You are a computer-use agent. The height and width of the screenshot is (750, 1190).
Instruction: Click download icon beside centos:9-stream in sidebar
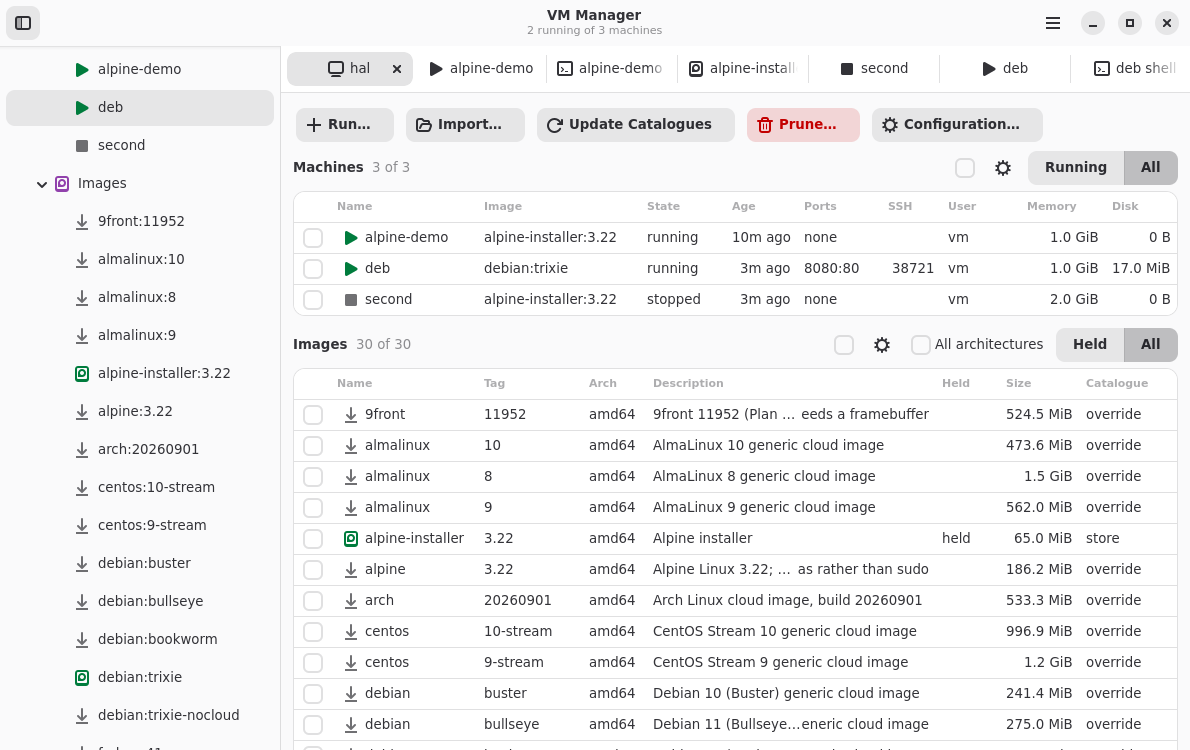coord(82,525)
